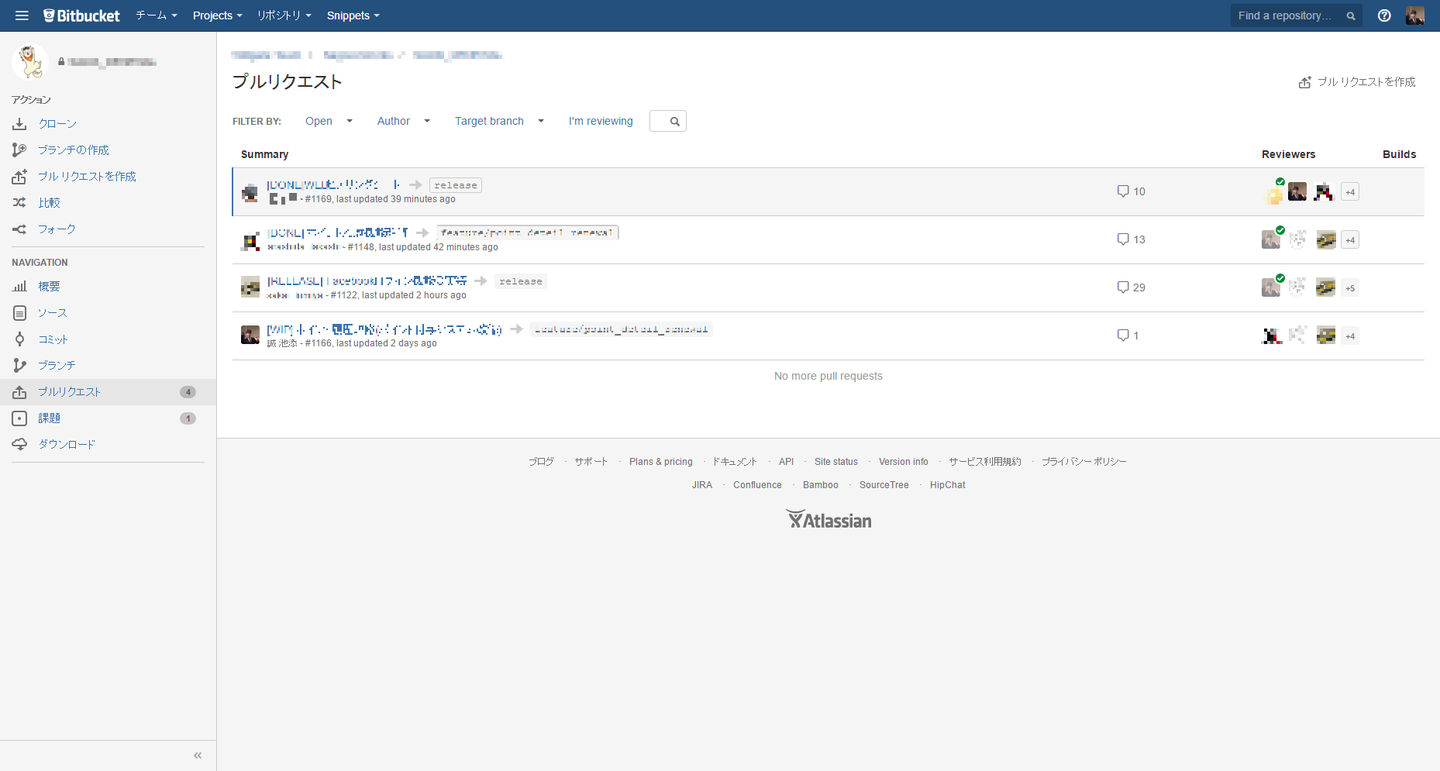Go to the Bitbucket home logo
1440x771 pixels.
82,16
